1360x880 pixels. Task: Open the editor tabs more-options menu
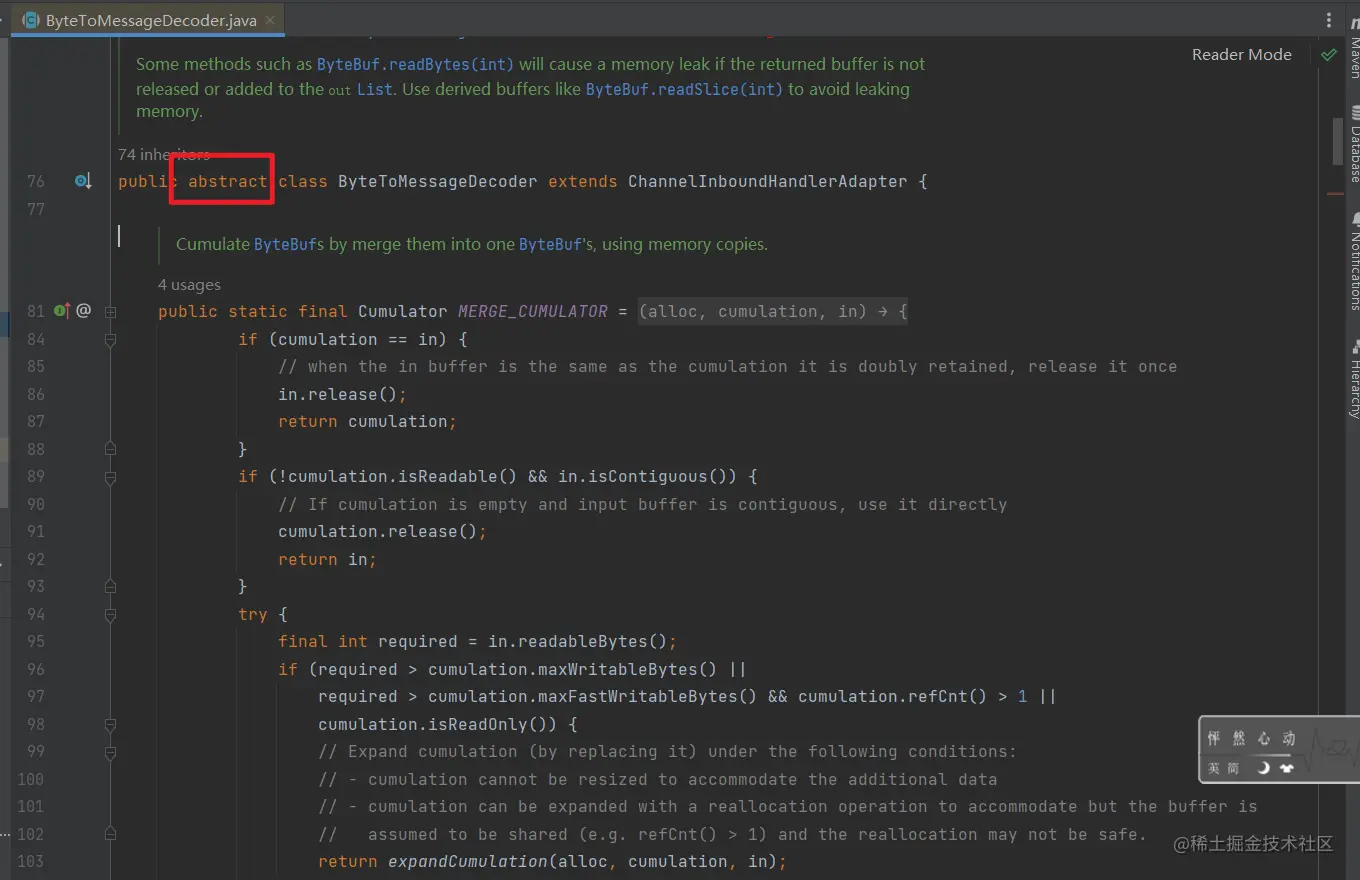[1329, 20]
